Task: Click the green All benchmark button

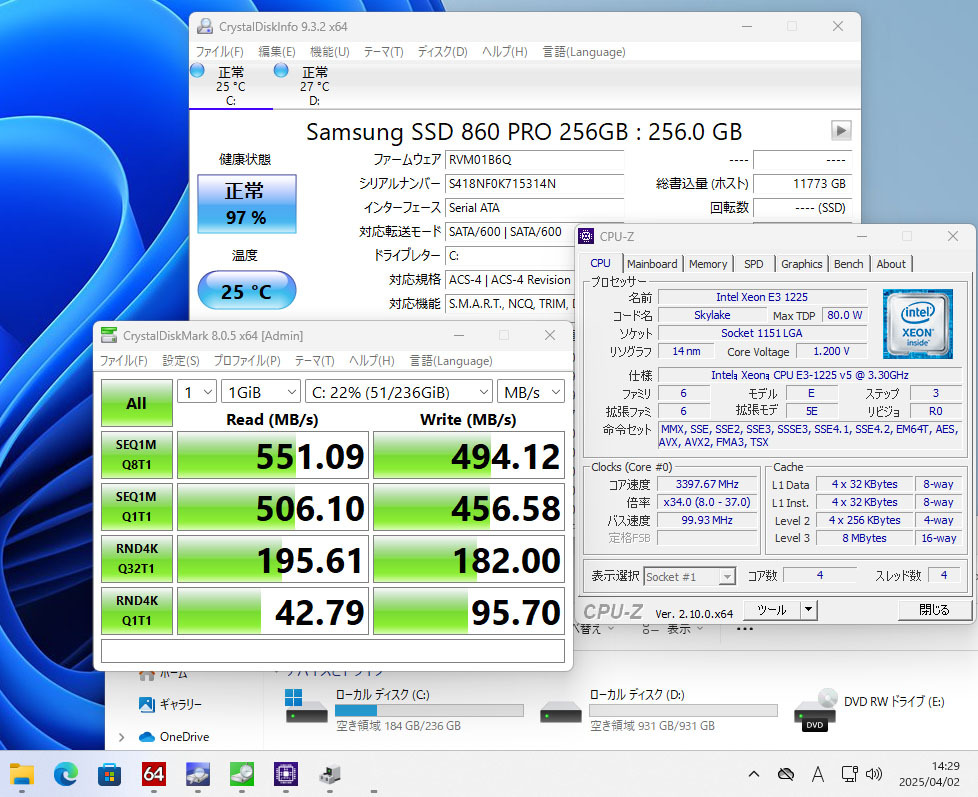Action: [x=137, y=403]
